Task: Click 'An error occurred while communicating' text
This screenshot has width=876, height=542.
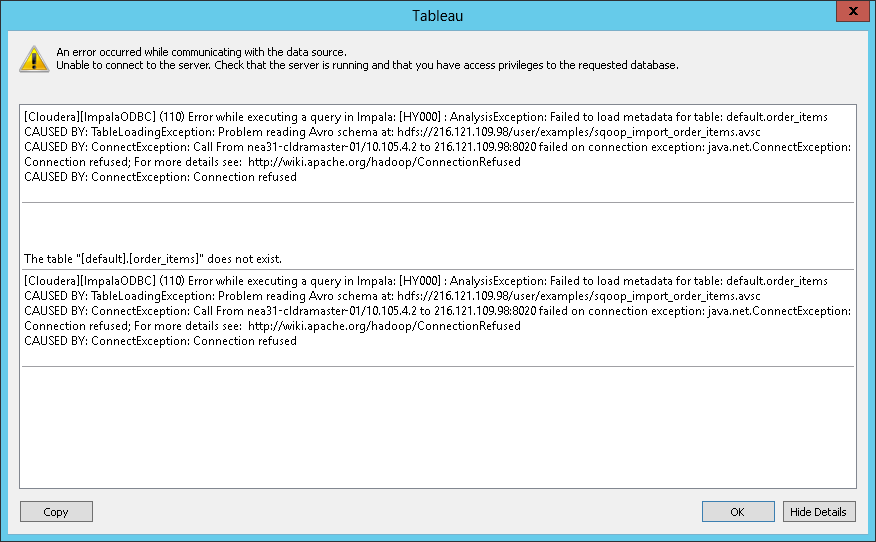Action: (201, 52)
